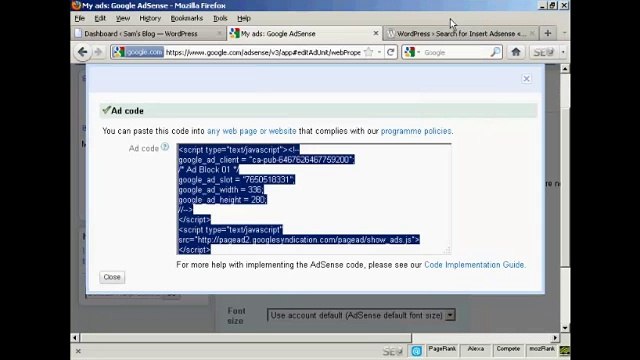
Task: Click the Alexa status bar button
Action: 476,349
